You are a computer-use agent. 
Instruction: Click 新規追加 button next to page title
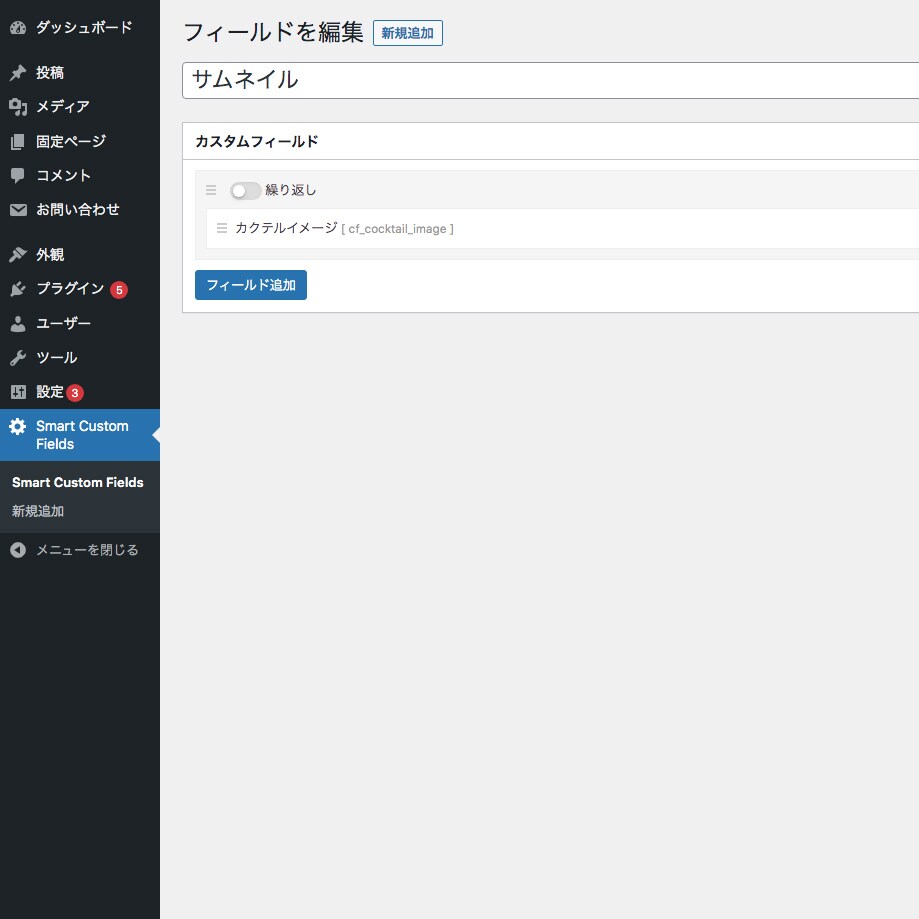click(x=408, y=33)
